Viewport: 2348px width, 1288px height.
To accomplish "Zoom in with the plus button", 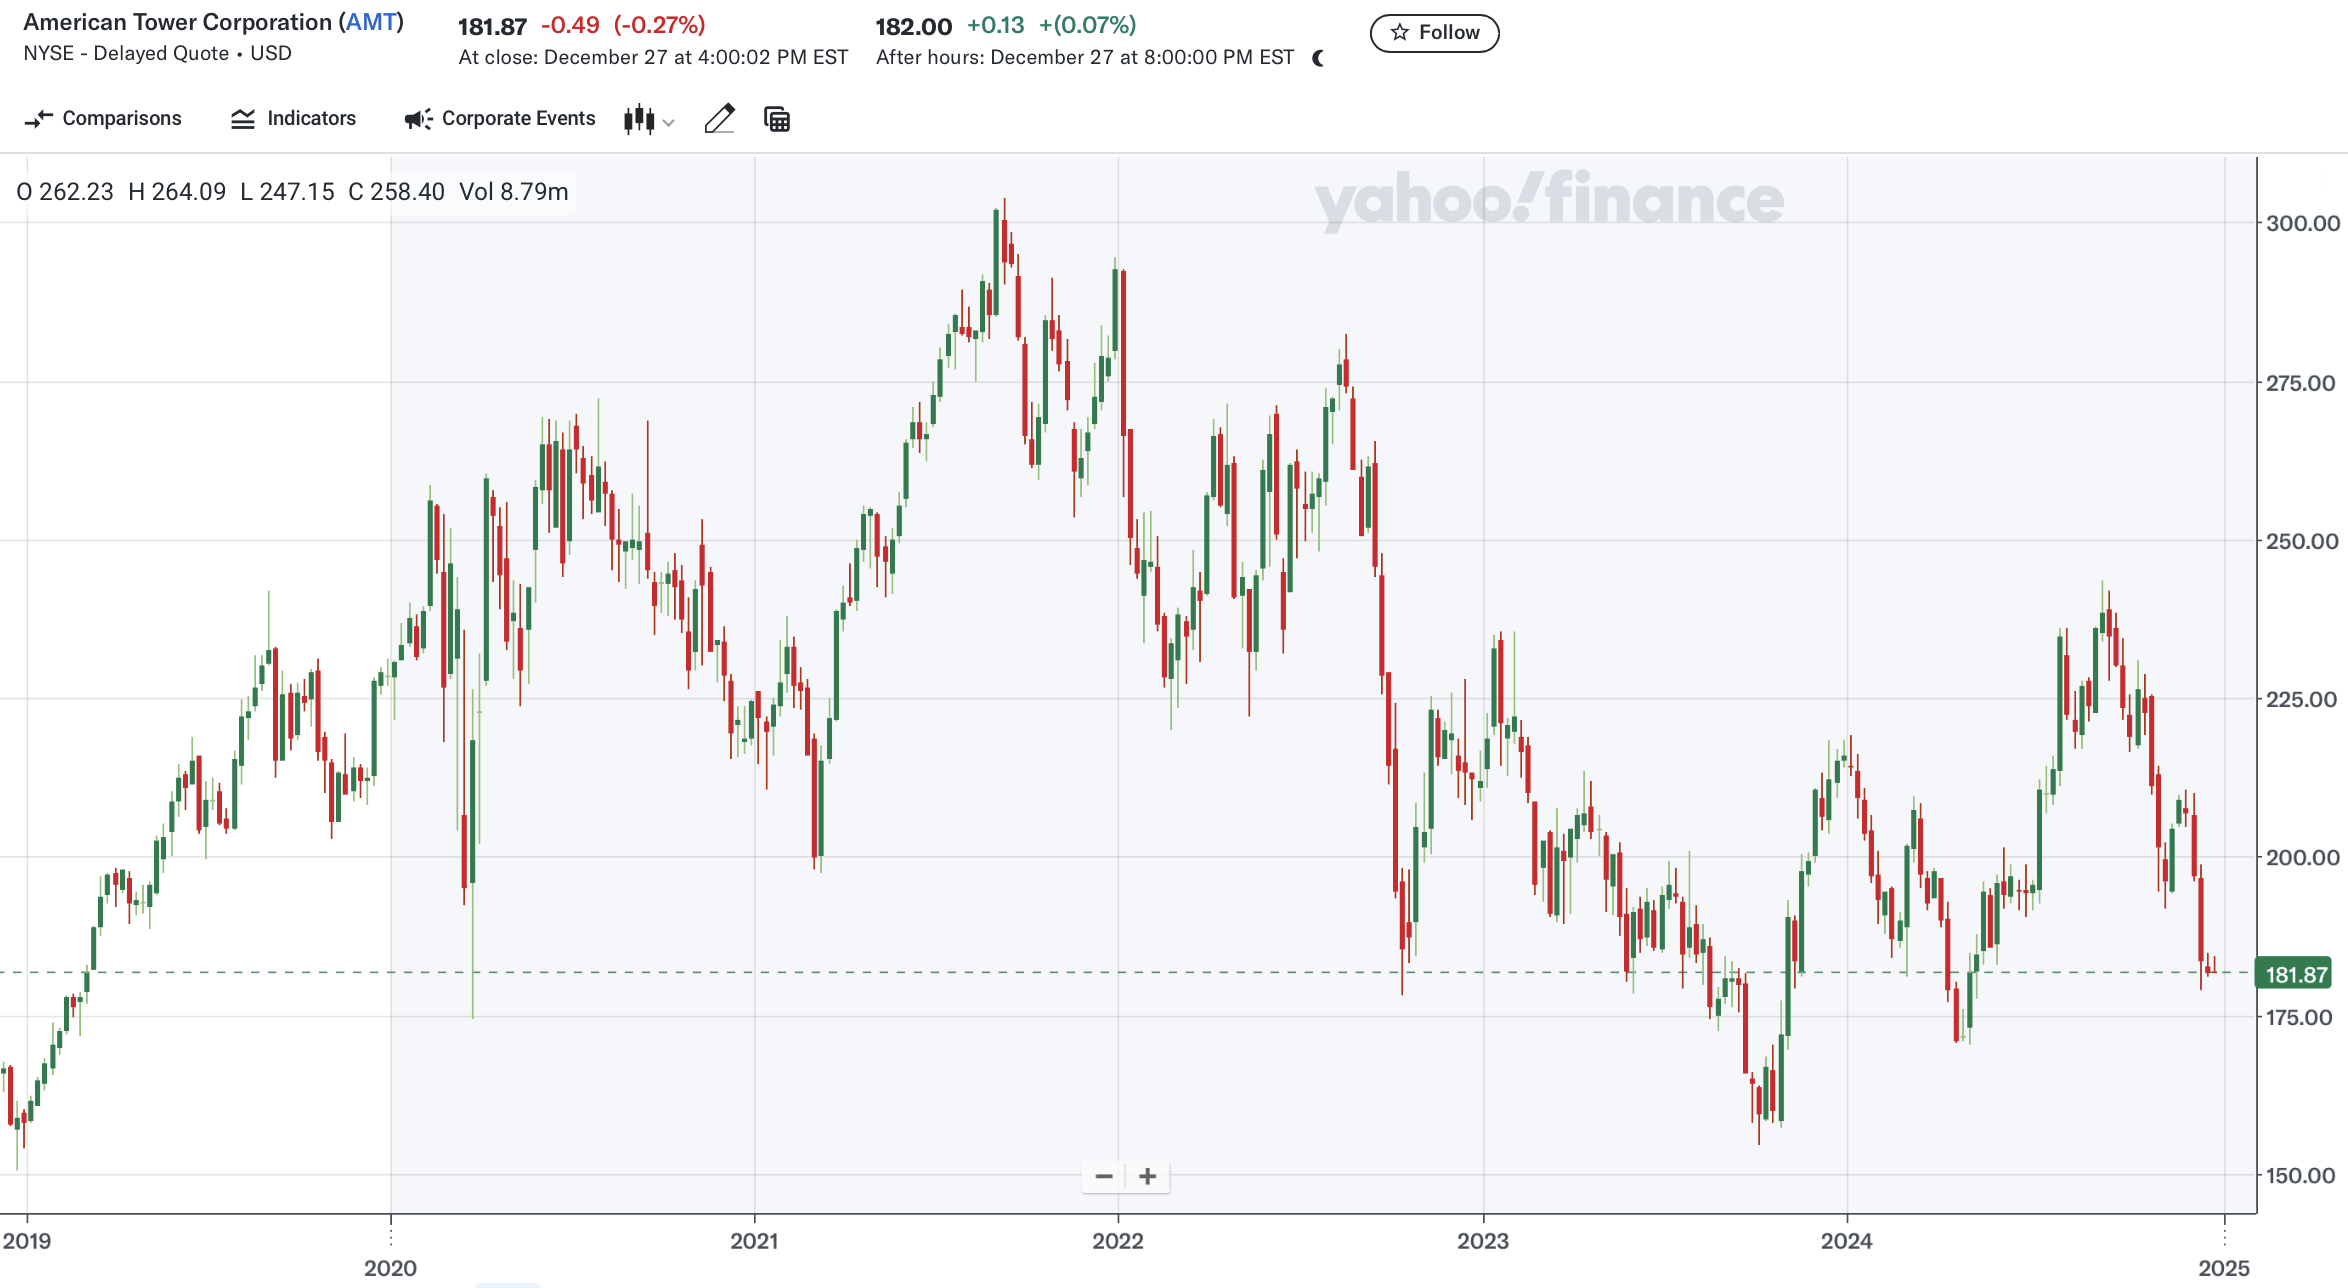I will 1148,1176.
